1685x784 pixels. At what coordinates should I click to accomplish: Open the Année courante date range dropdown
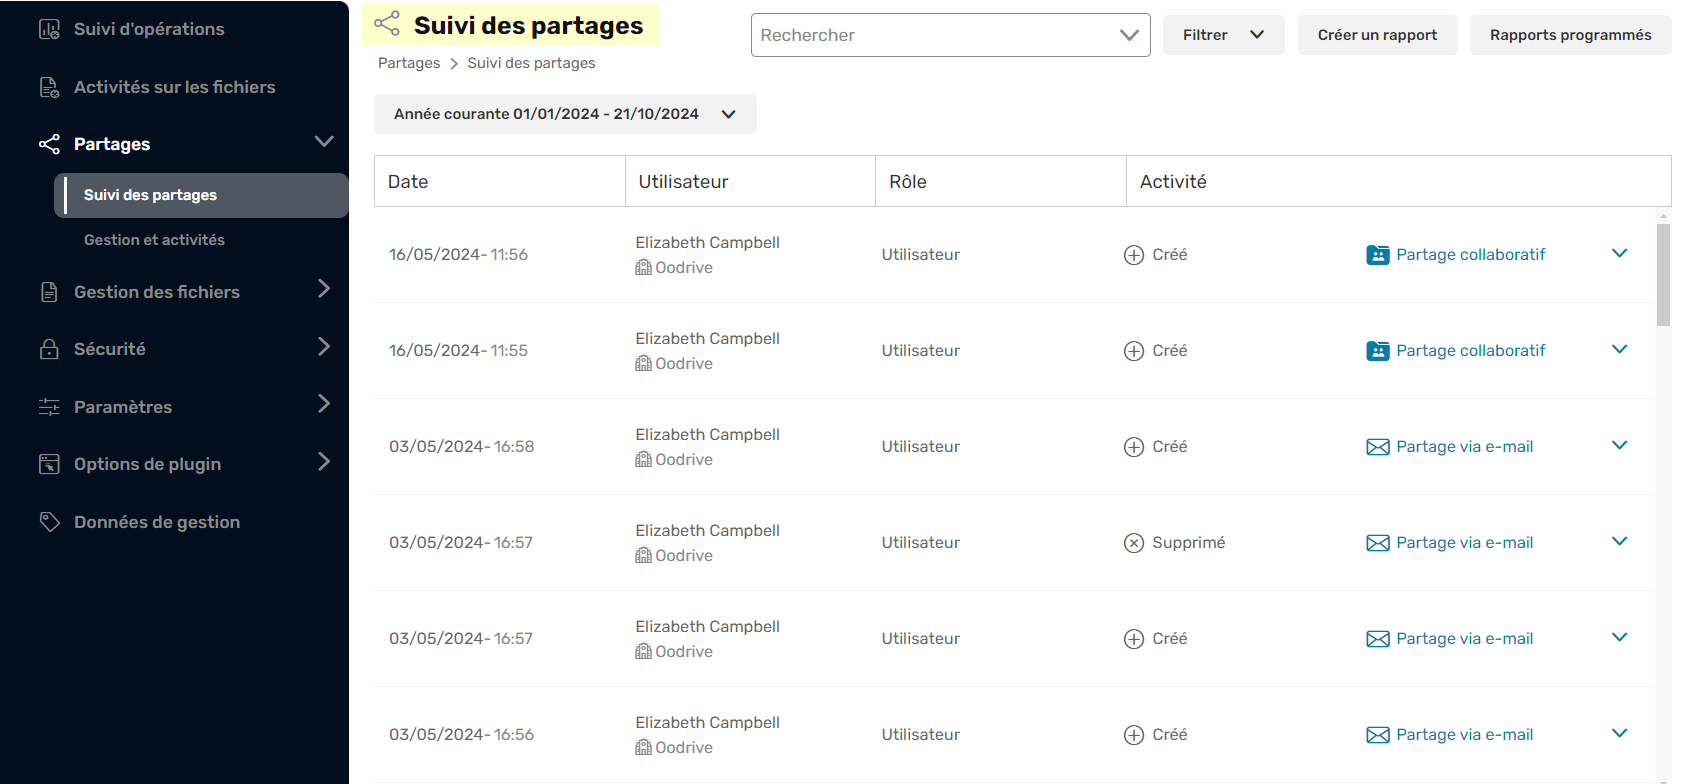click(x=565, y=114)
